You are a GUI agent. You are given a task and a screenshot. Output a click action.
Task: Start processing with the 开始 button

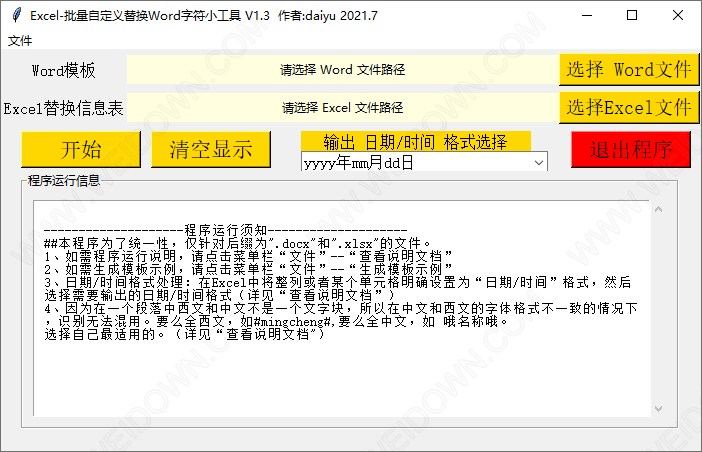point(81,150)
